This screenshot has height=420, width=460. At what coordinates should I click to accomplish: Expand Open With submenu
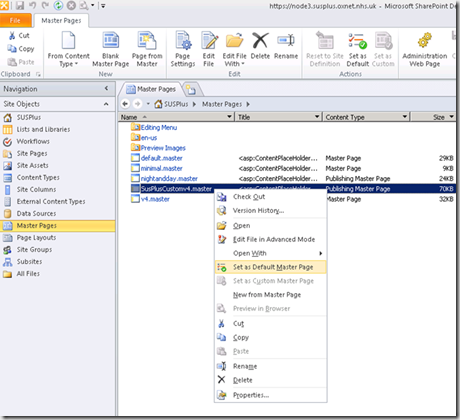pos(270,253)
